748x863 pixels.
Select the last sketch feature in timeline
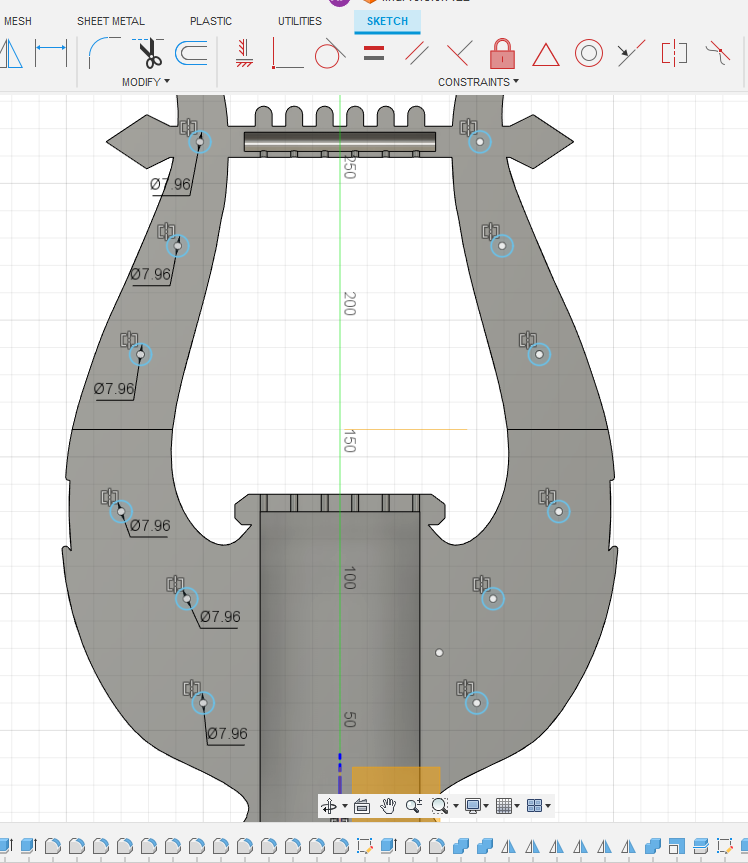tap(725, 845)
